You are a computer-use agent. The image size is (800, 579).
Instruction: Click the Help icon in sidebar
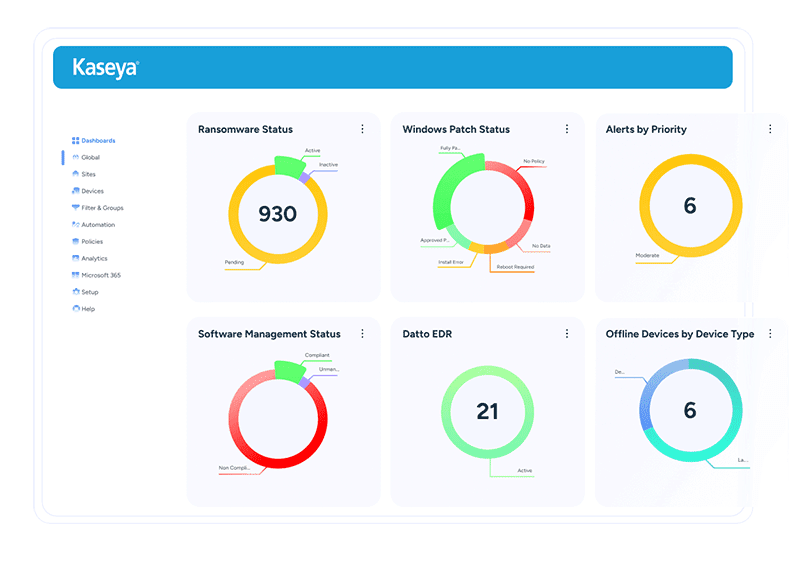pos(75,309)
